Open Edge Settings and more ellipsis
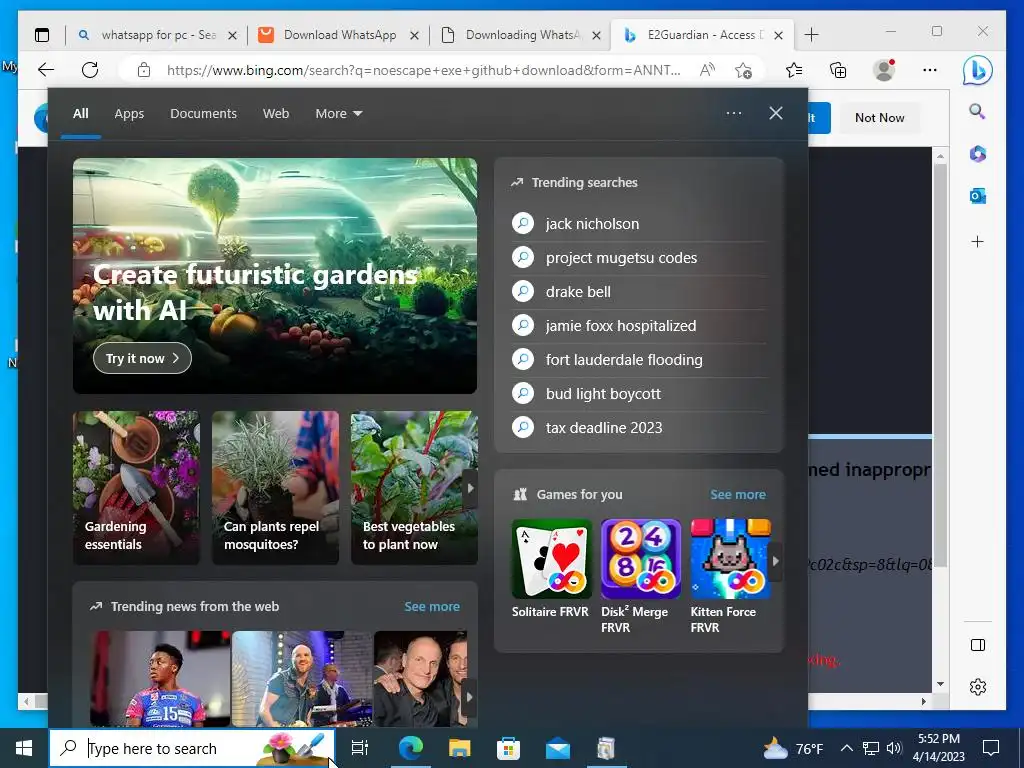 coord(930,70)
